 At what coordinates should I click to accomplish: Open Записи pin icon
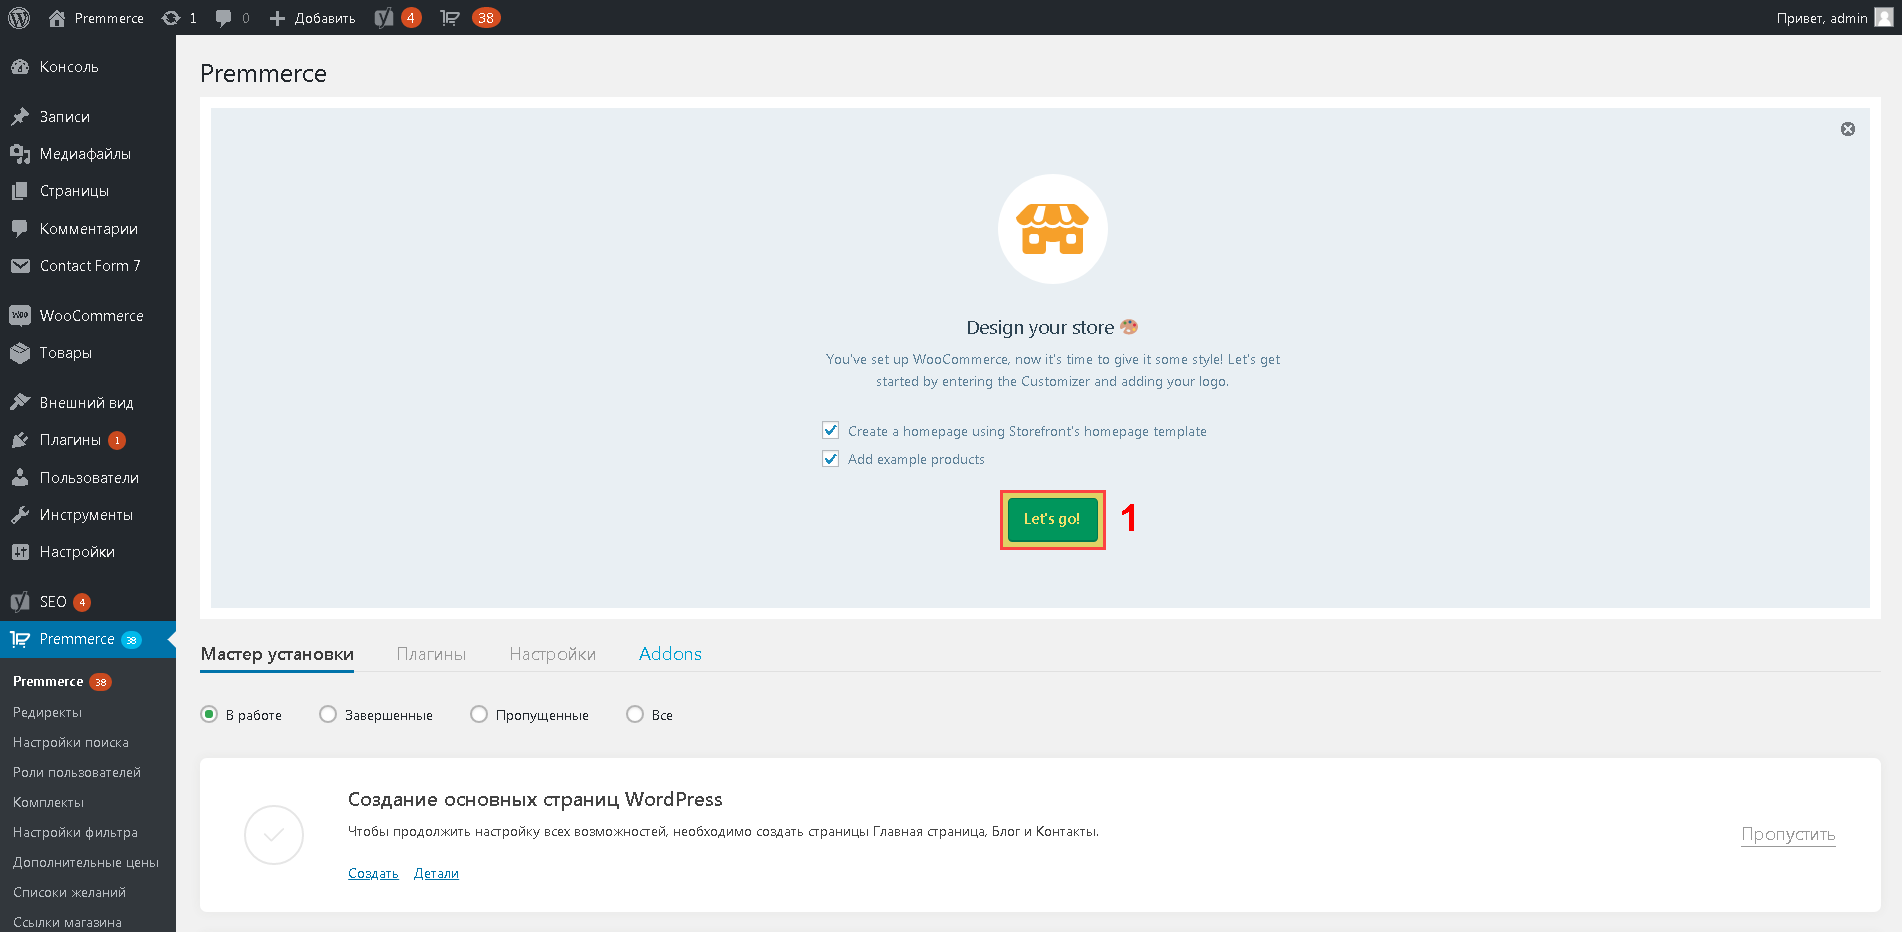tap(20, 117)
